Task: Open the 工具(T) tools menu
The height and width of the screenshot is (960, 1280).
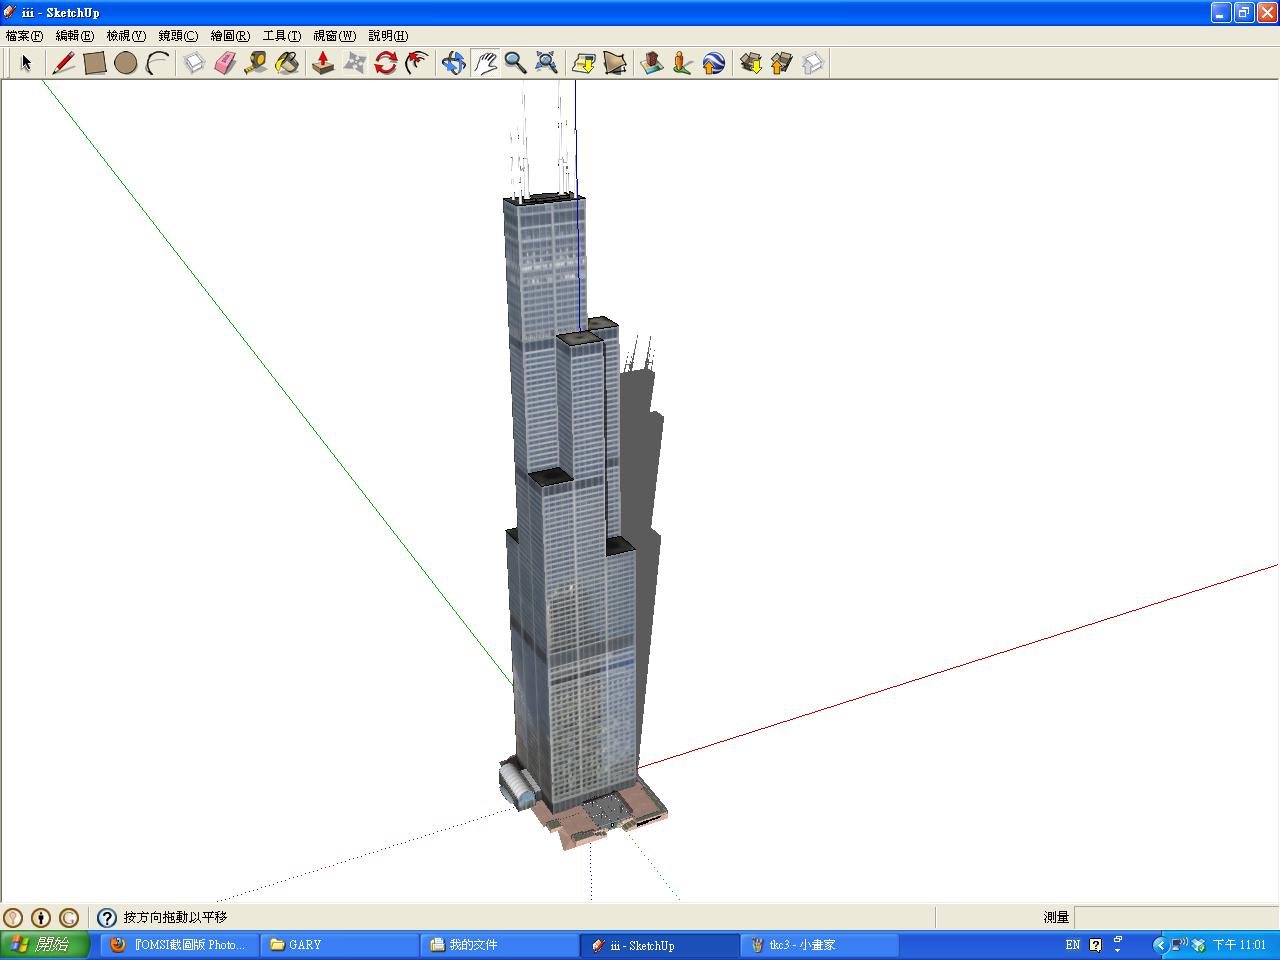Action: point(281,36)
